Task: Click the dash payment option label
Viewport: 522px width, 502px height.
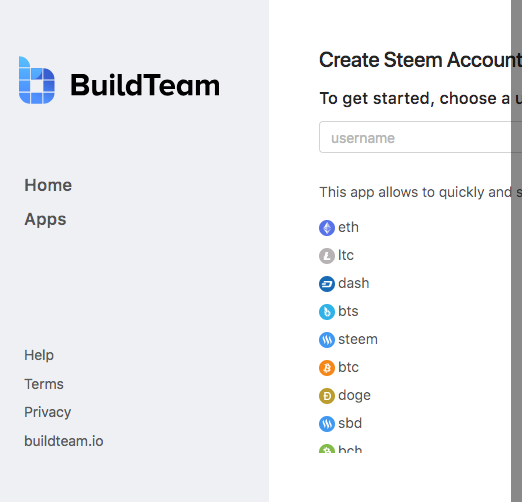Action: point(354,283)
